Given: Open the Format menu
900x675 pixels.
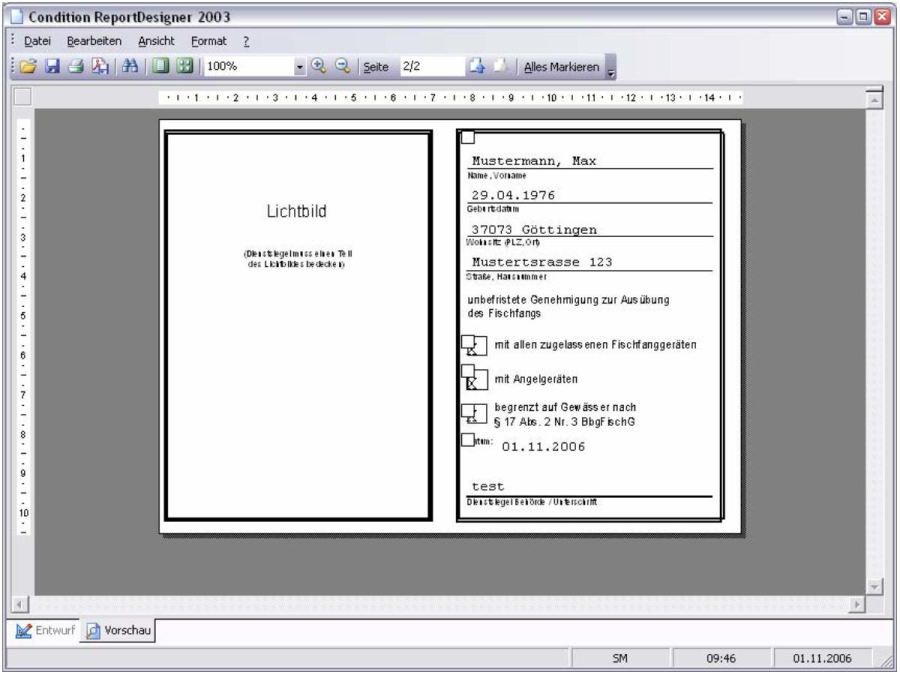Looking at the screenshot, I should [x=209, y=41].
